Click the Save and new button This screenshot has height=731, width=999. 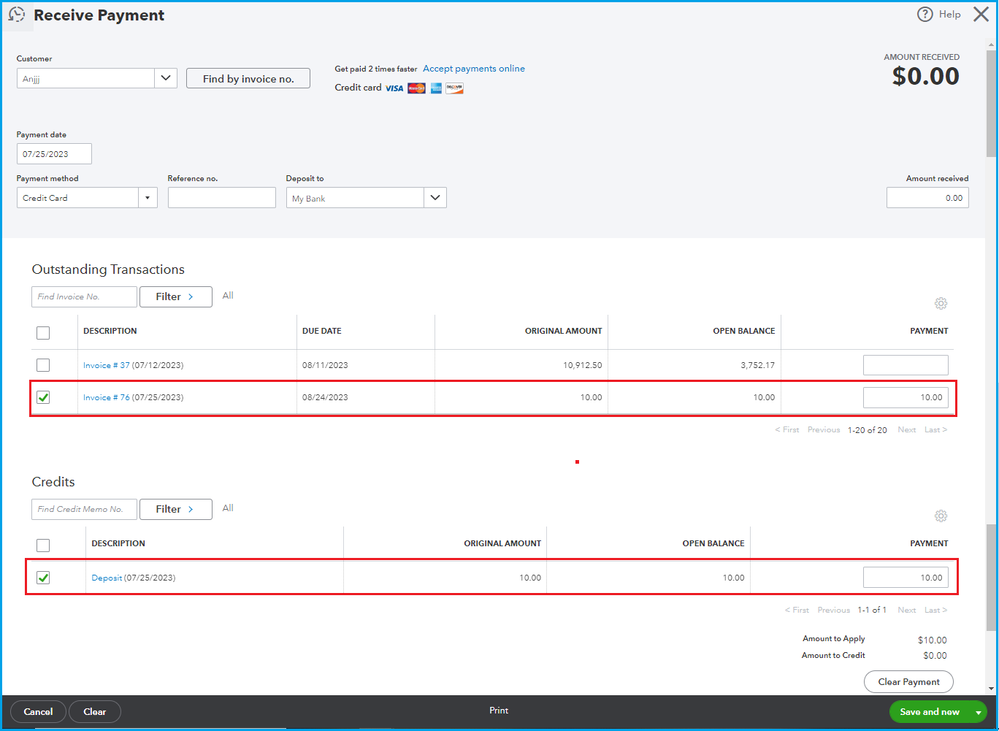(x=930, y=712)
